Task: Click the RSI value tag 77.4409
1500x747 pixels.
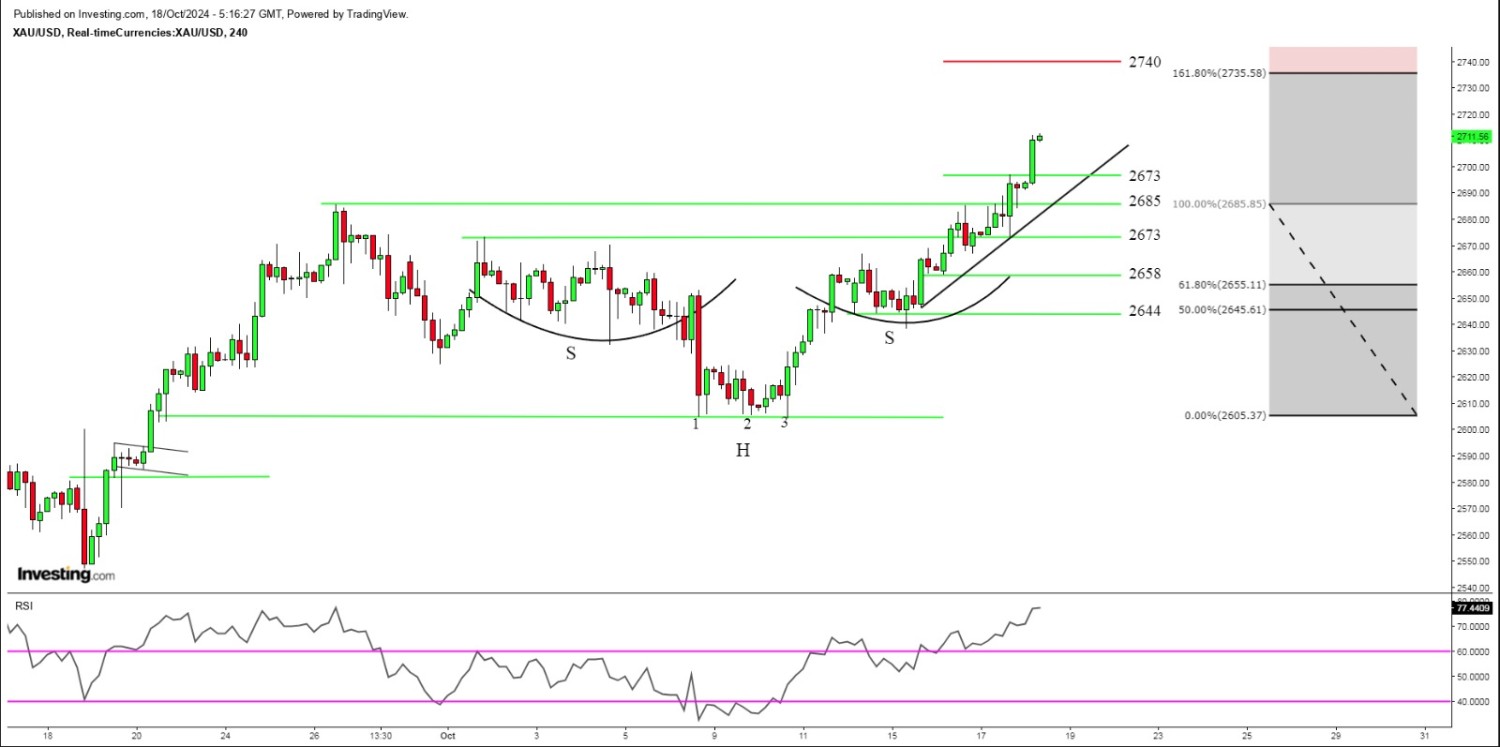Action: tap(1472, 607)
